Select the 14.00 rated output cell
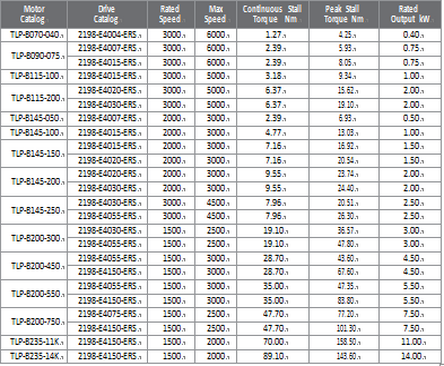This screenshot has width=444, height=366. [410, 356]
